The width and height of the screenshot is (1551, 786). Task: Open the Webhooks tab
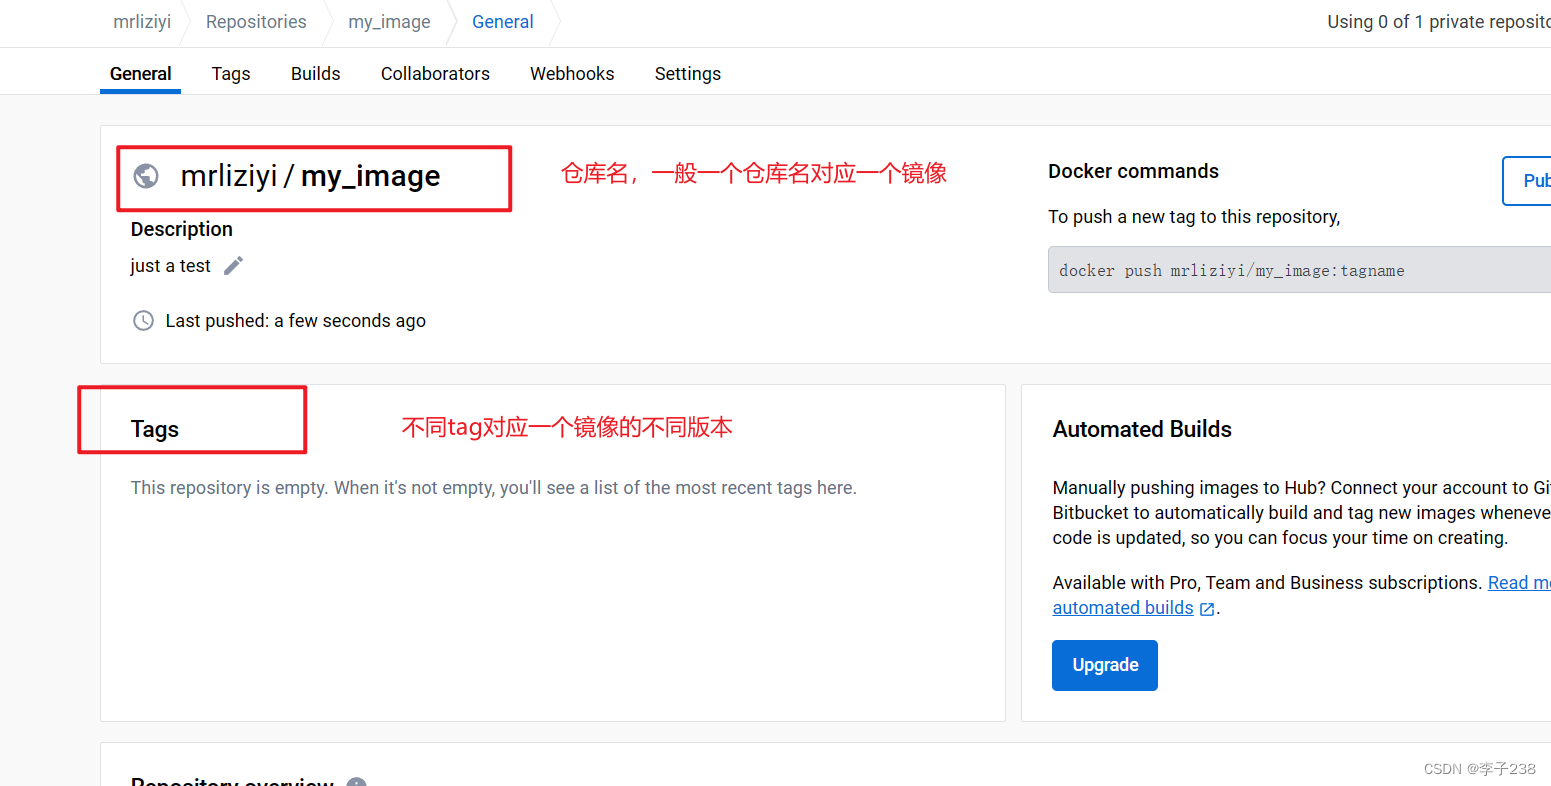pos(572,74)
